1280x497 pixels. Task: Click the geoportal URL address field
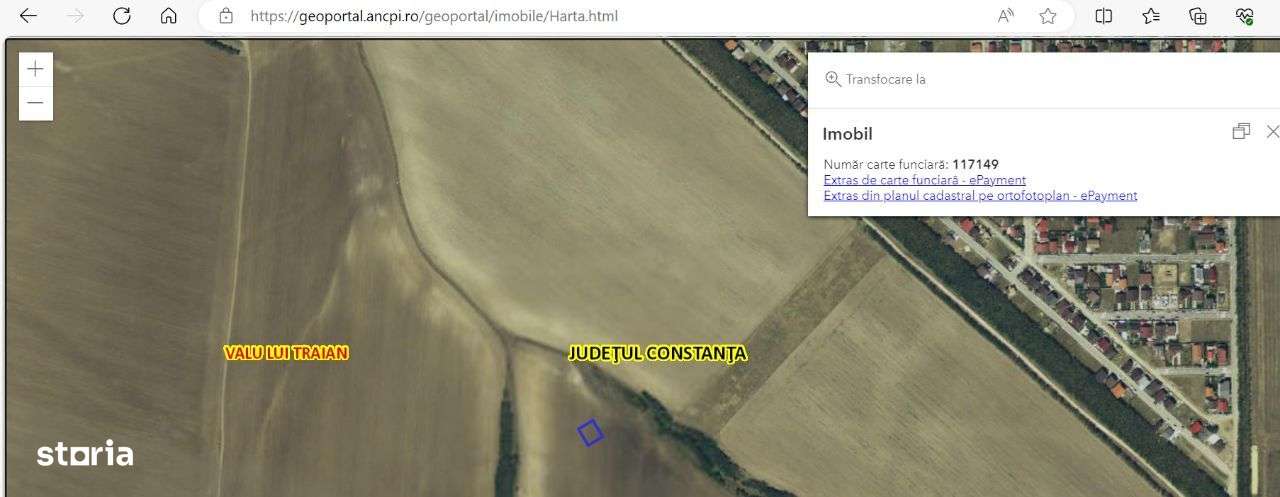pyautogui.click(x=600, y=16)
